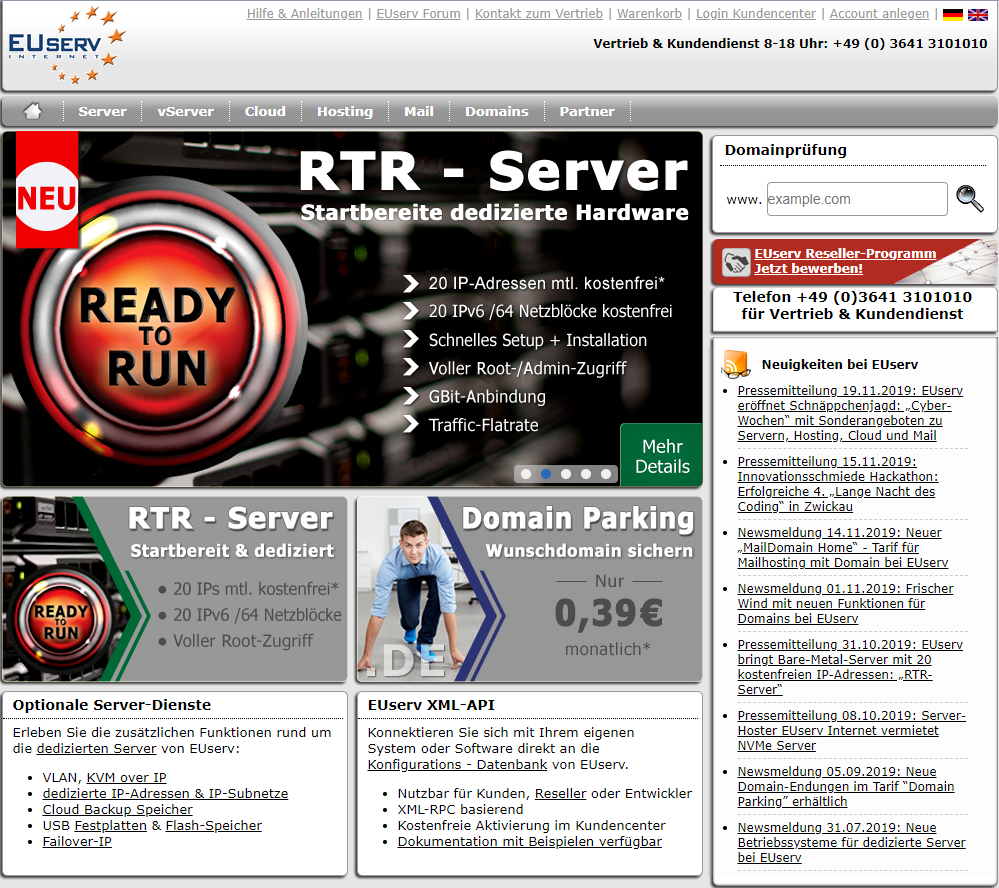
Task: Select the first carousel slide dot
Action: point(526,474)
